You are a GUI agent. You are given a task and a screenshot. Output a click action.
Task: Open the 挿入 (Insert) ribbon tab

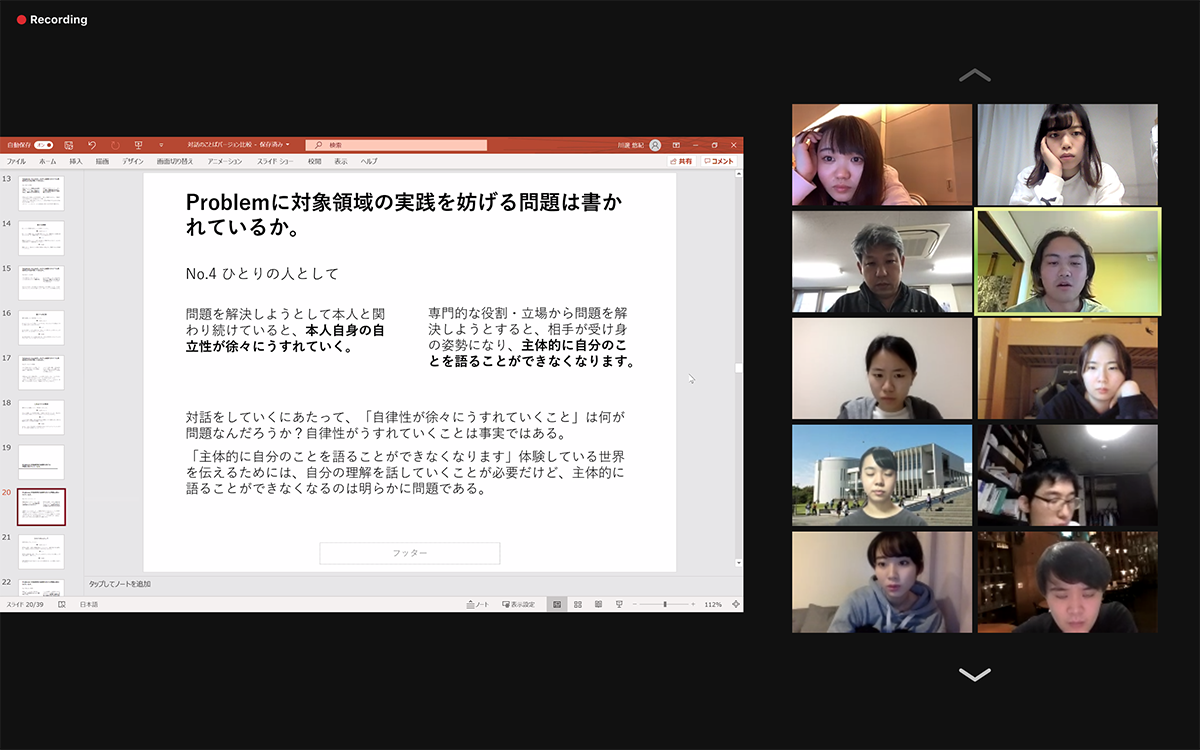(76, 161)
